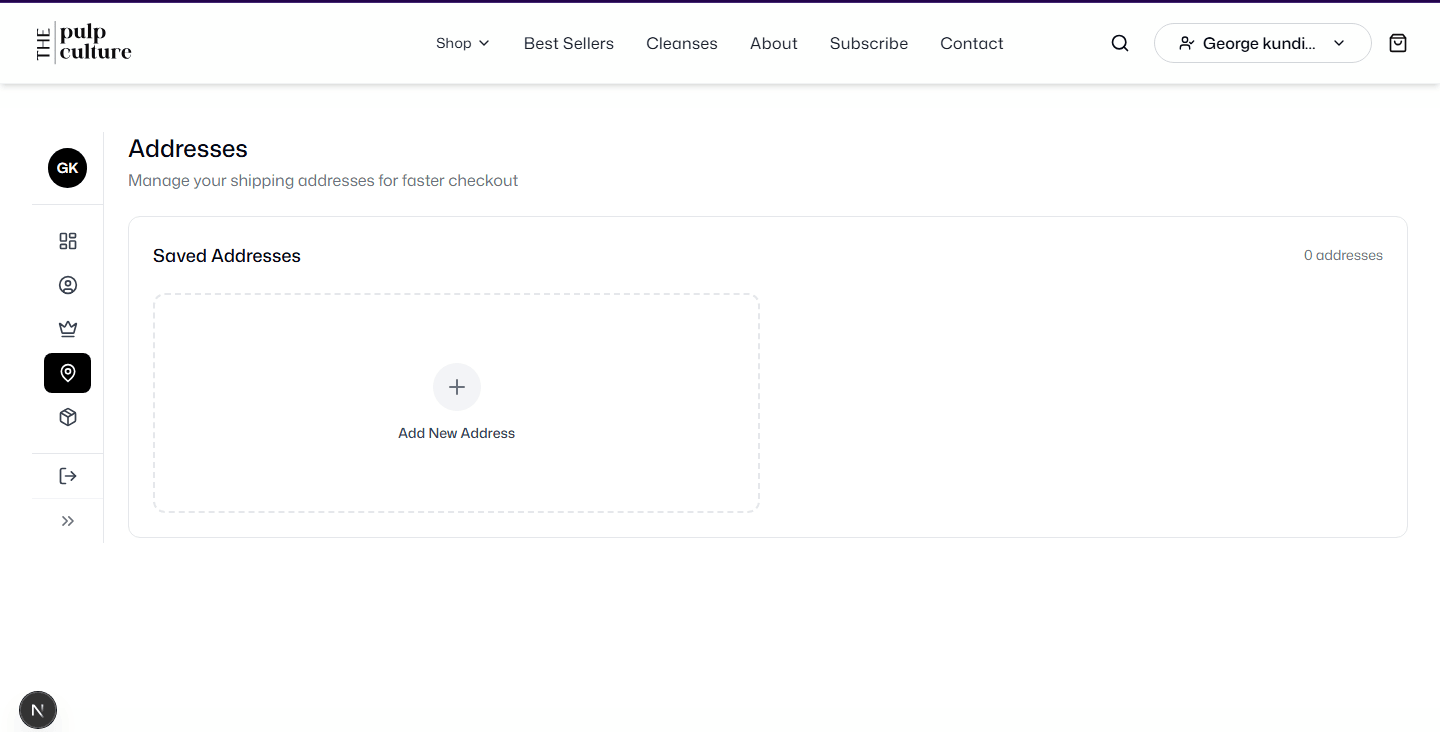Click Manage your shipping addresses subtitle

pos(323,181)
